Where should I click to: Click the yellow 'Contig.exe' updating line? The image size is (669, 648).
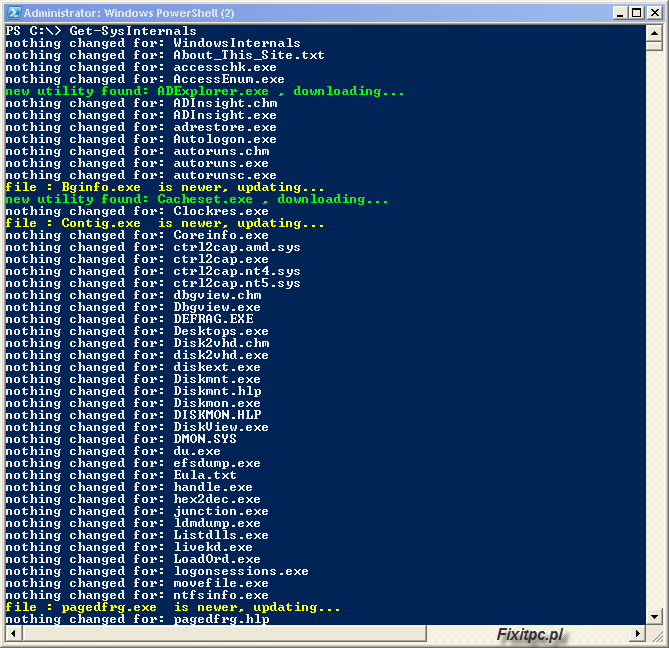(165, 223)
